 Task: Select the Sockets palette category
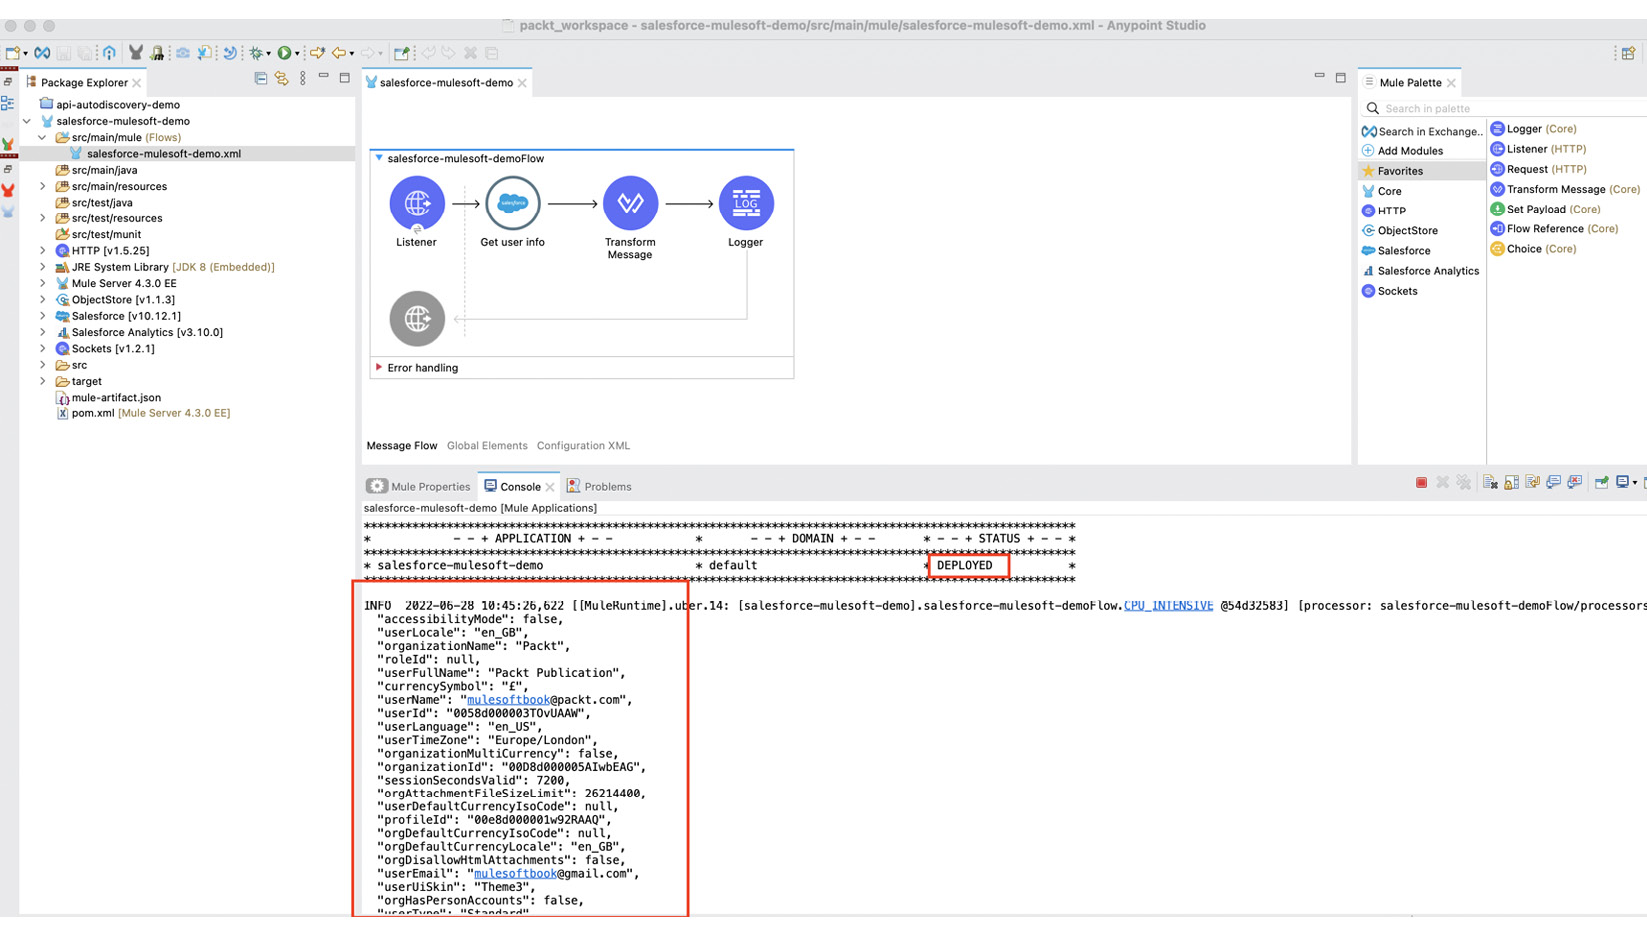pos(1390,291)
